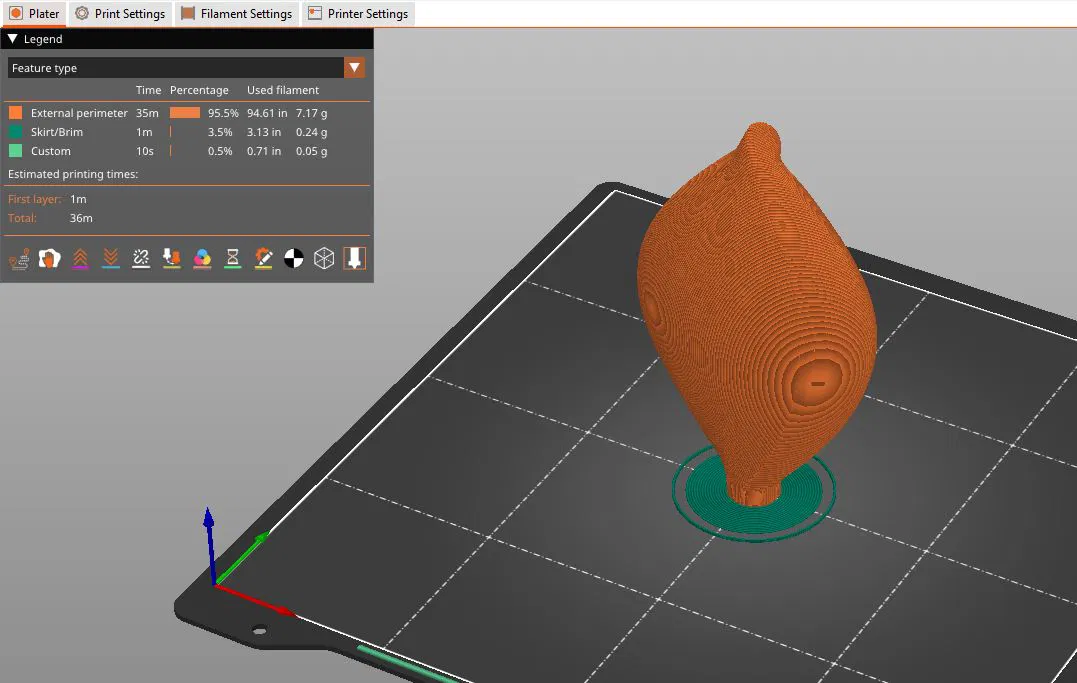Toggle wipe moves hand icon
Screen dimensions: 1077x683
coord(49,258)
